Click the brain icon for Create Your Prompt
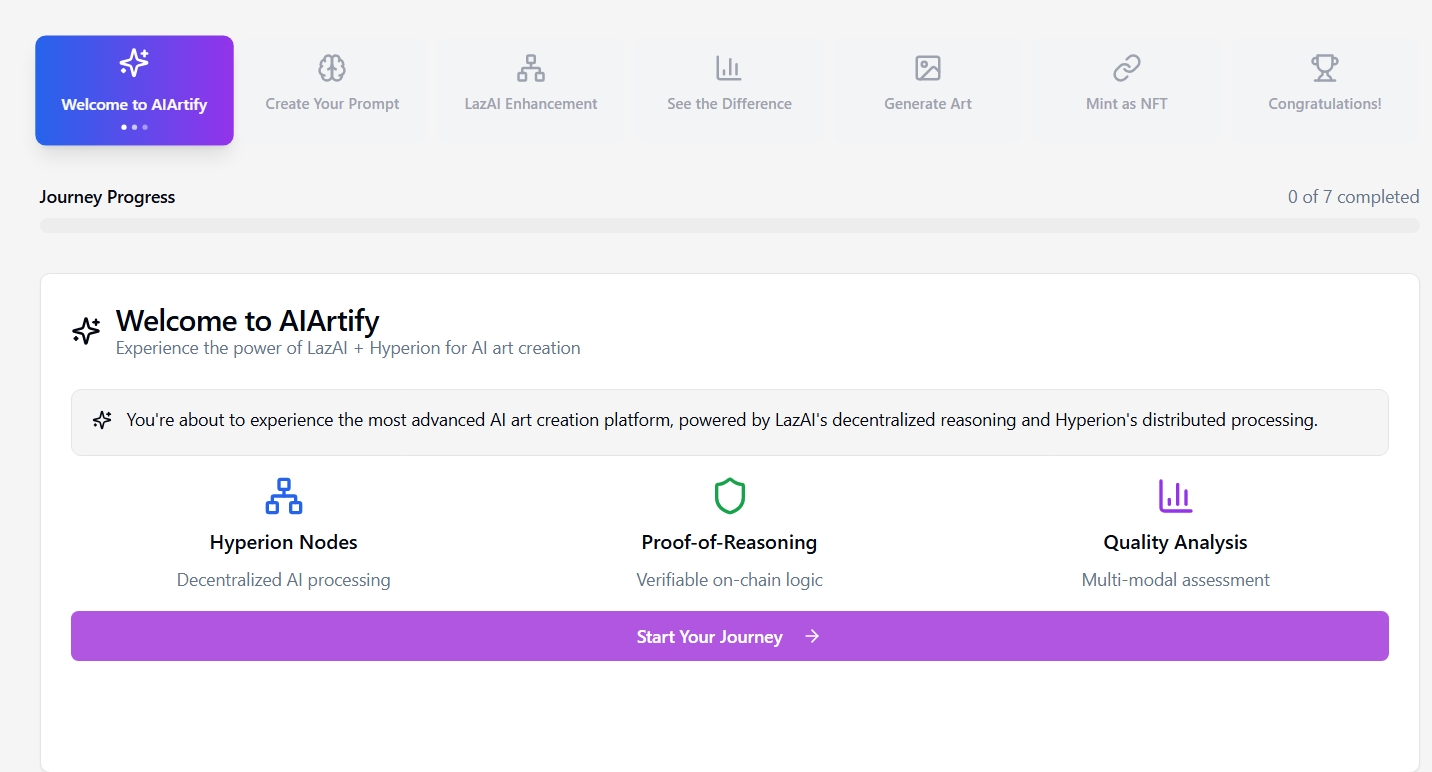Viewport: 1432px width, 772px height. [x=331, y=68]
